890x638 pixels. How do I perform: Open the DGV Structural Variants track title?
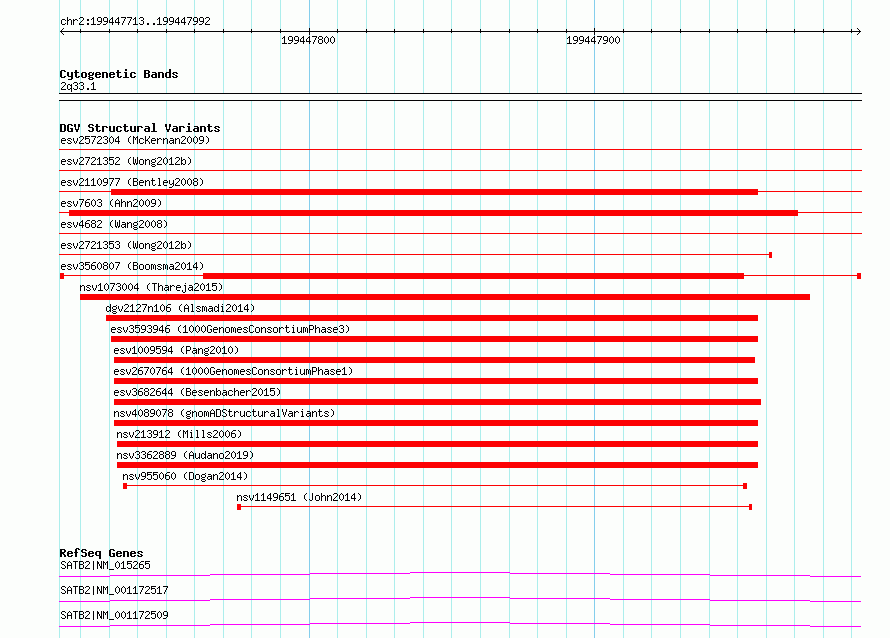click(140, 128)
